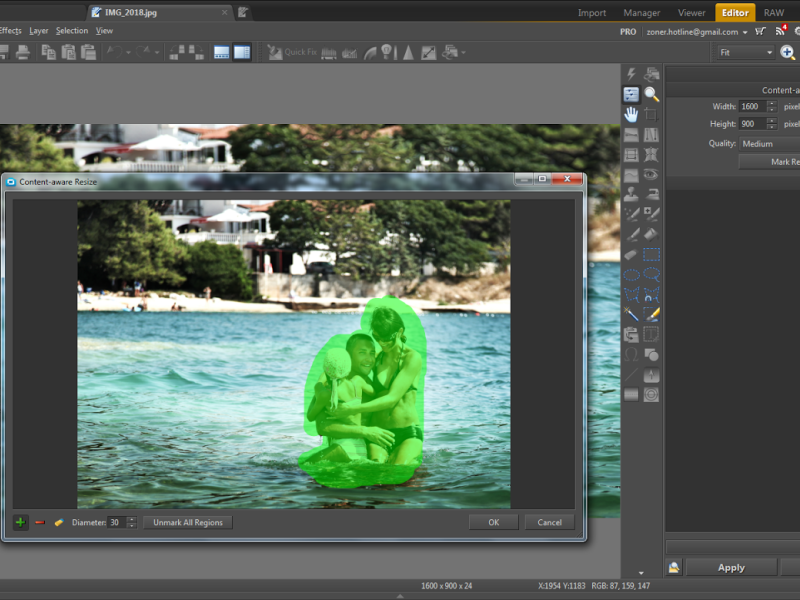The height and width of the screenshot is (600, 800).
Task: Select the Text tool
Action: [651, 334]
